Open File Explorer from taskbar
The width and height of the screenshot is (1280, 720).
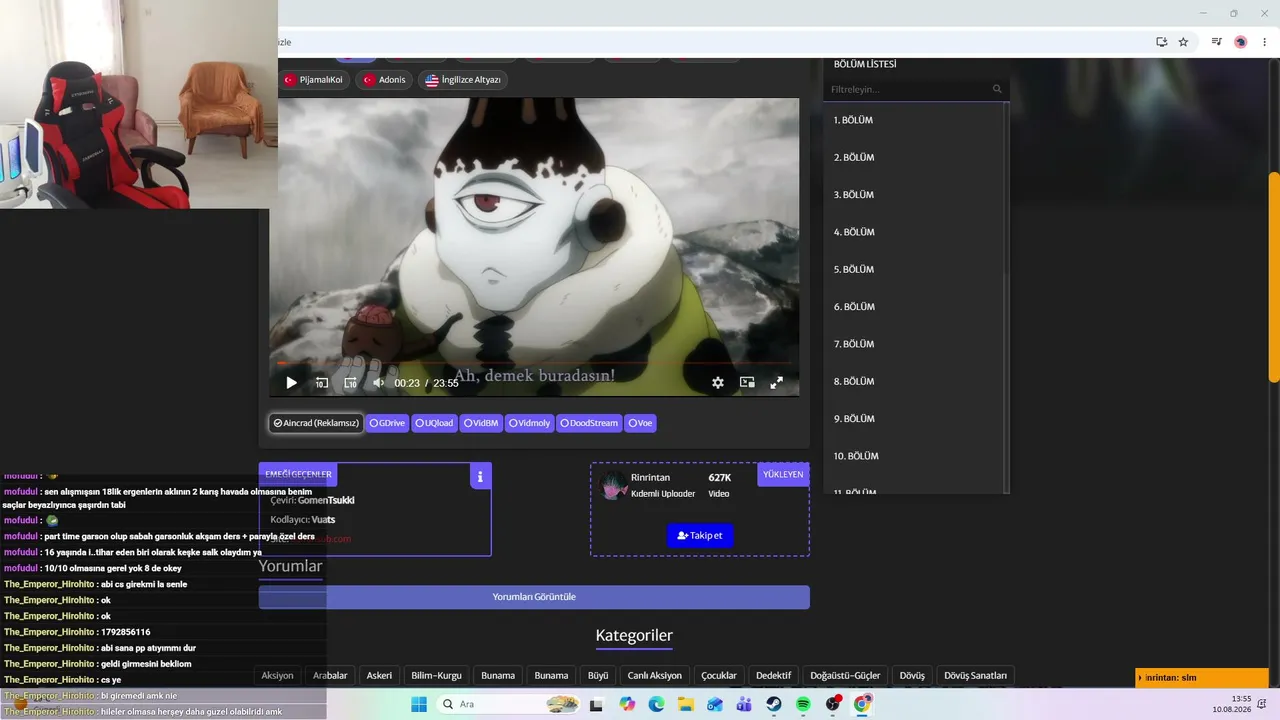[686, 704]
